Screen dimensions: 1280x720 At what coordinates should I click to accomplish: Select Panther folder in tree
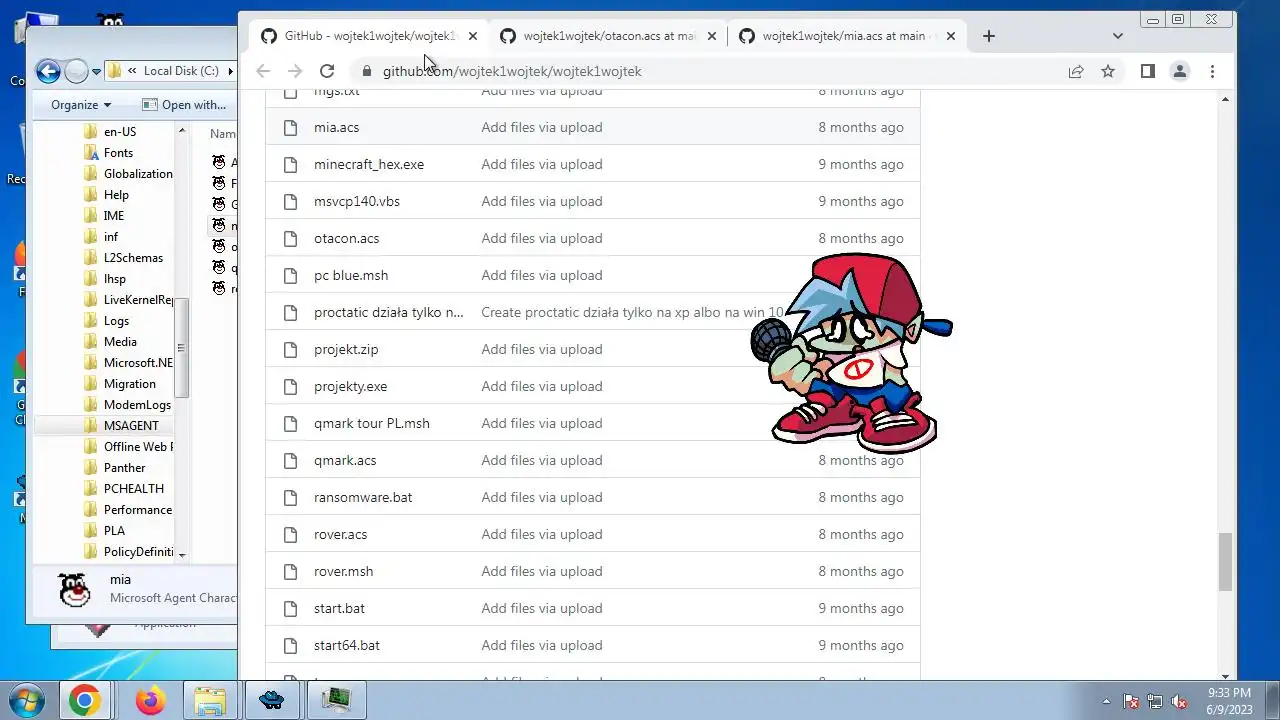click(124, 467)
